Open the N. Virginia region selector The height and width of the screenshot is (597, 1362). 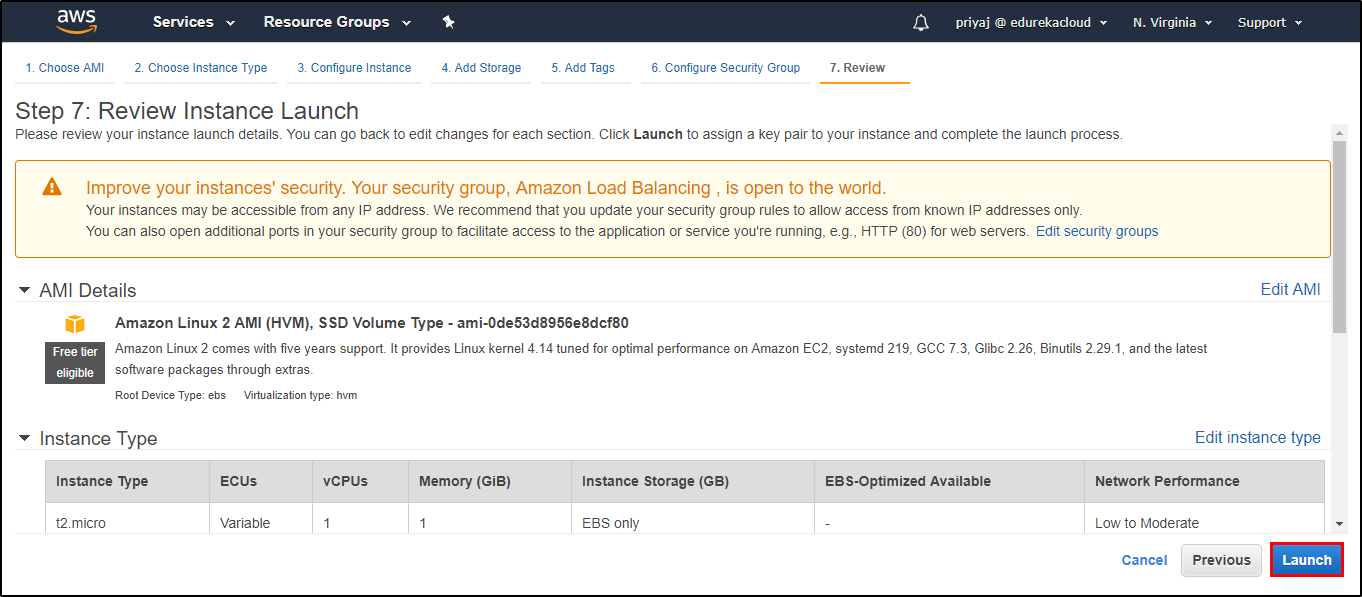click(1172, 22)
